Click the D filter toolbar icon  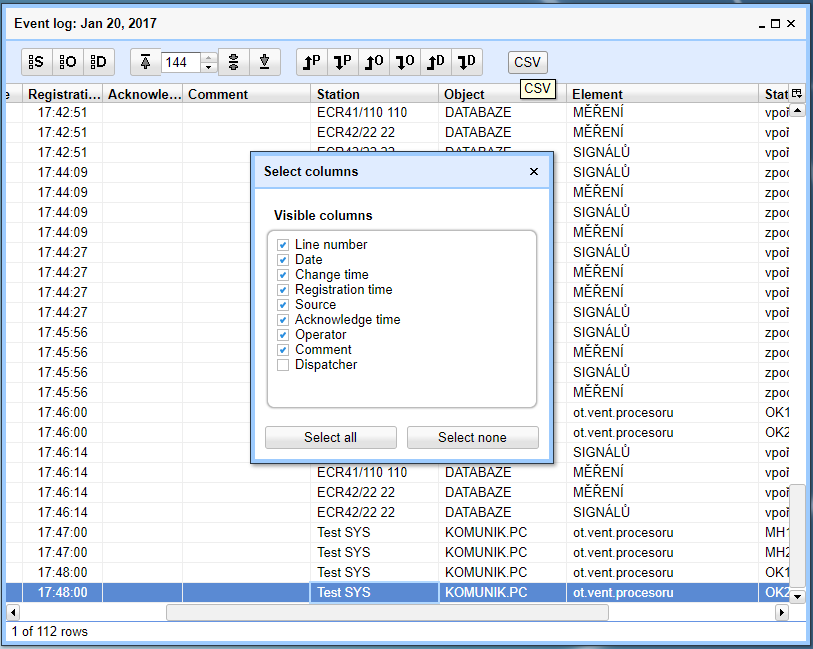pyautogui.click(x=99, y=62)
